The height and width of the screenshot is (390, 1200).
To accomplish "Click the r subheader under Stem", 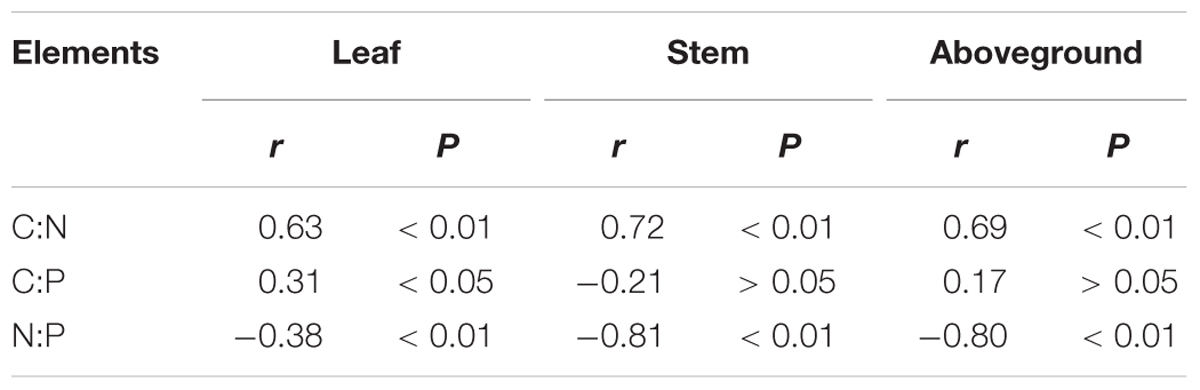I will [617, 146].
